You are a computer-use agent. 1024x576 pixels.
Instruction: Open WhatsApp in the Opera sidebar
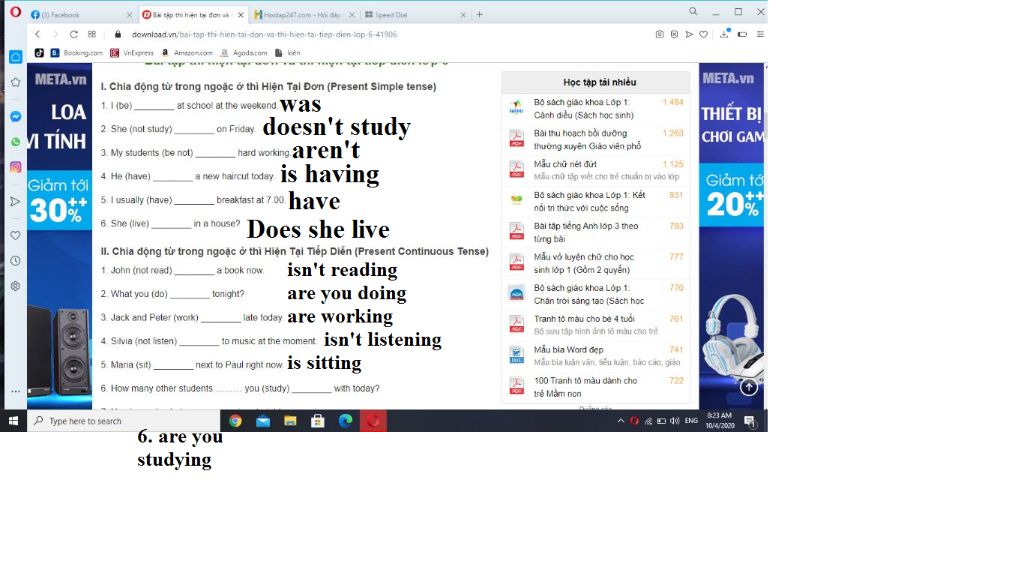(16, 142)
